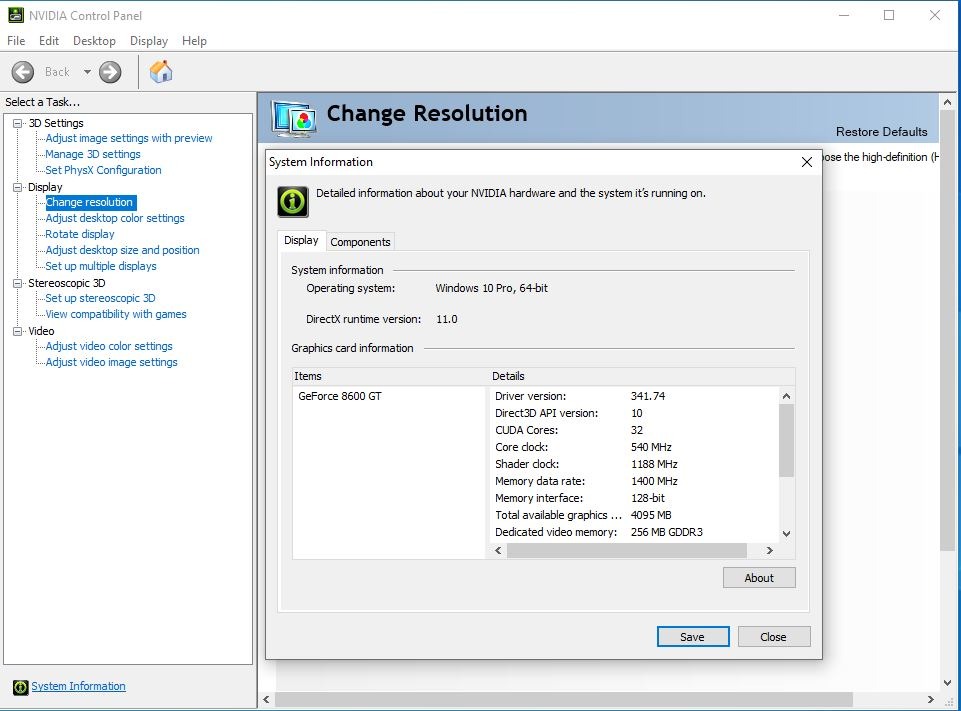Click details list scroll right arrow
Screen dimensions: 961x711
coord(770,550)
